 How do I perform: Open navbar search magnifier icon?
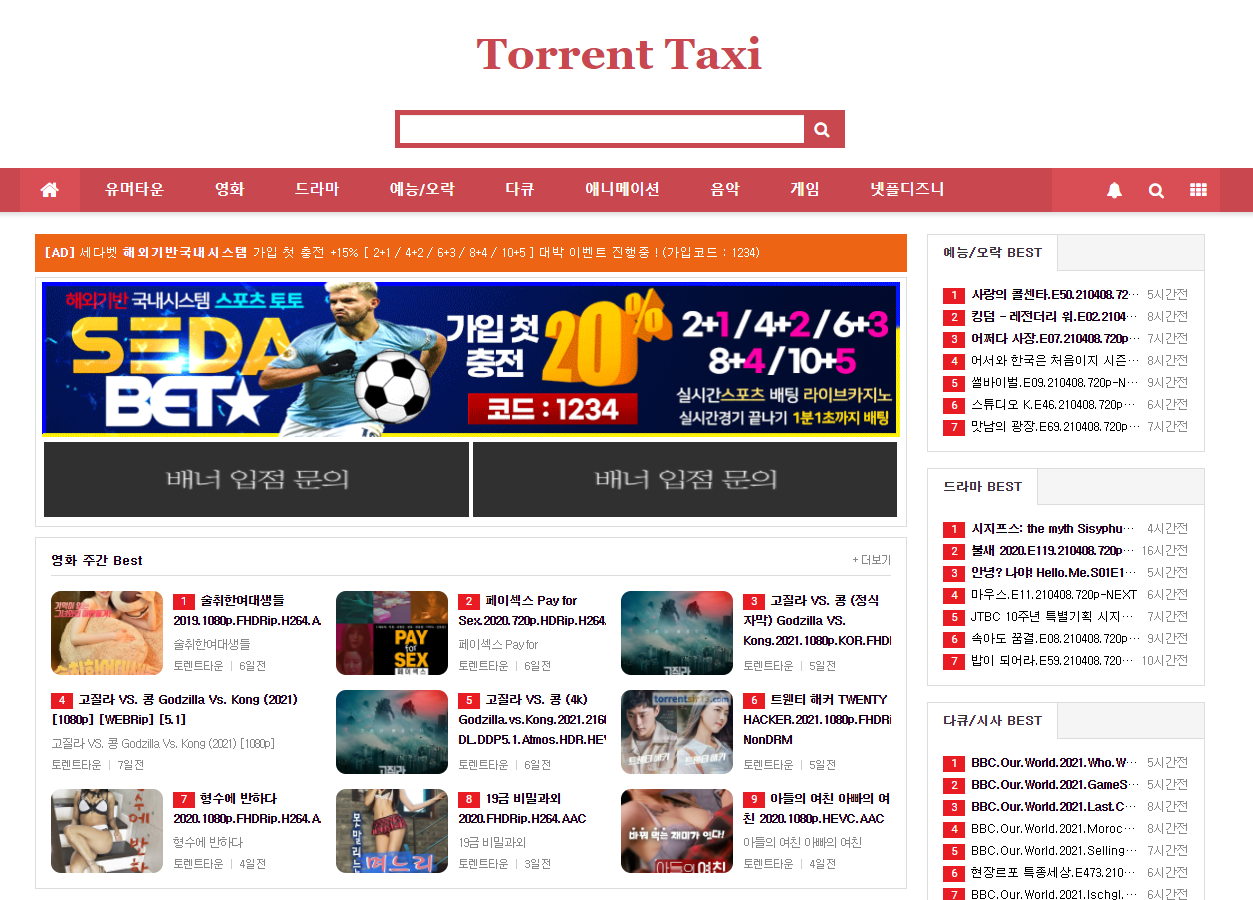1156,190
